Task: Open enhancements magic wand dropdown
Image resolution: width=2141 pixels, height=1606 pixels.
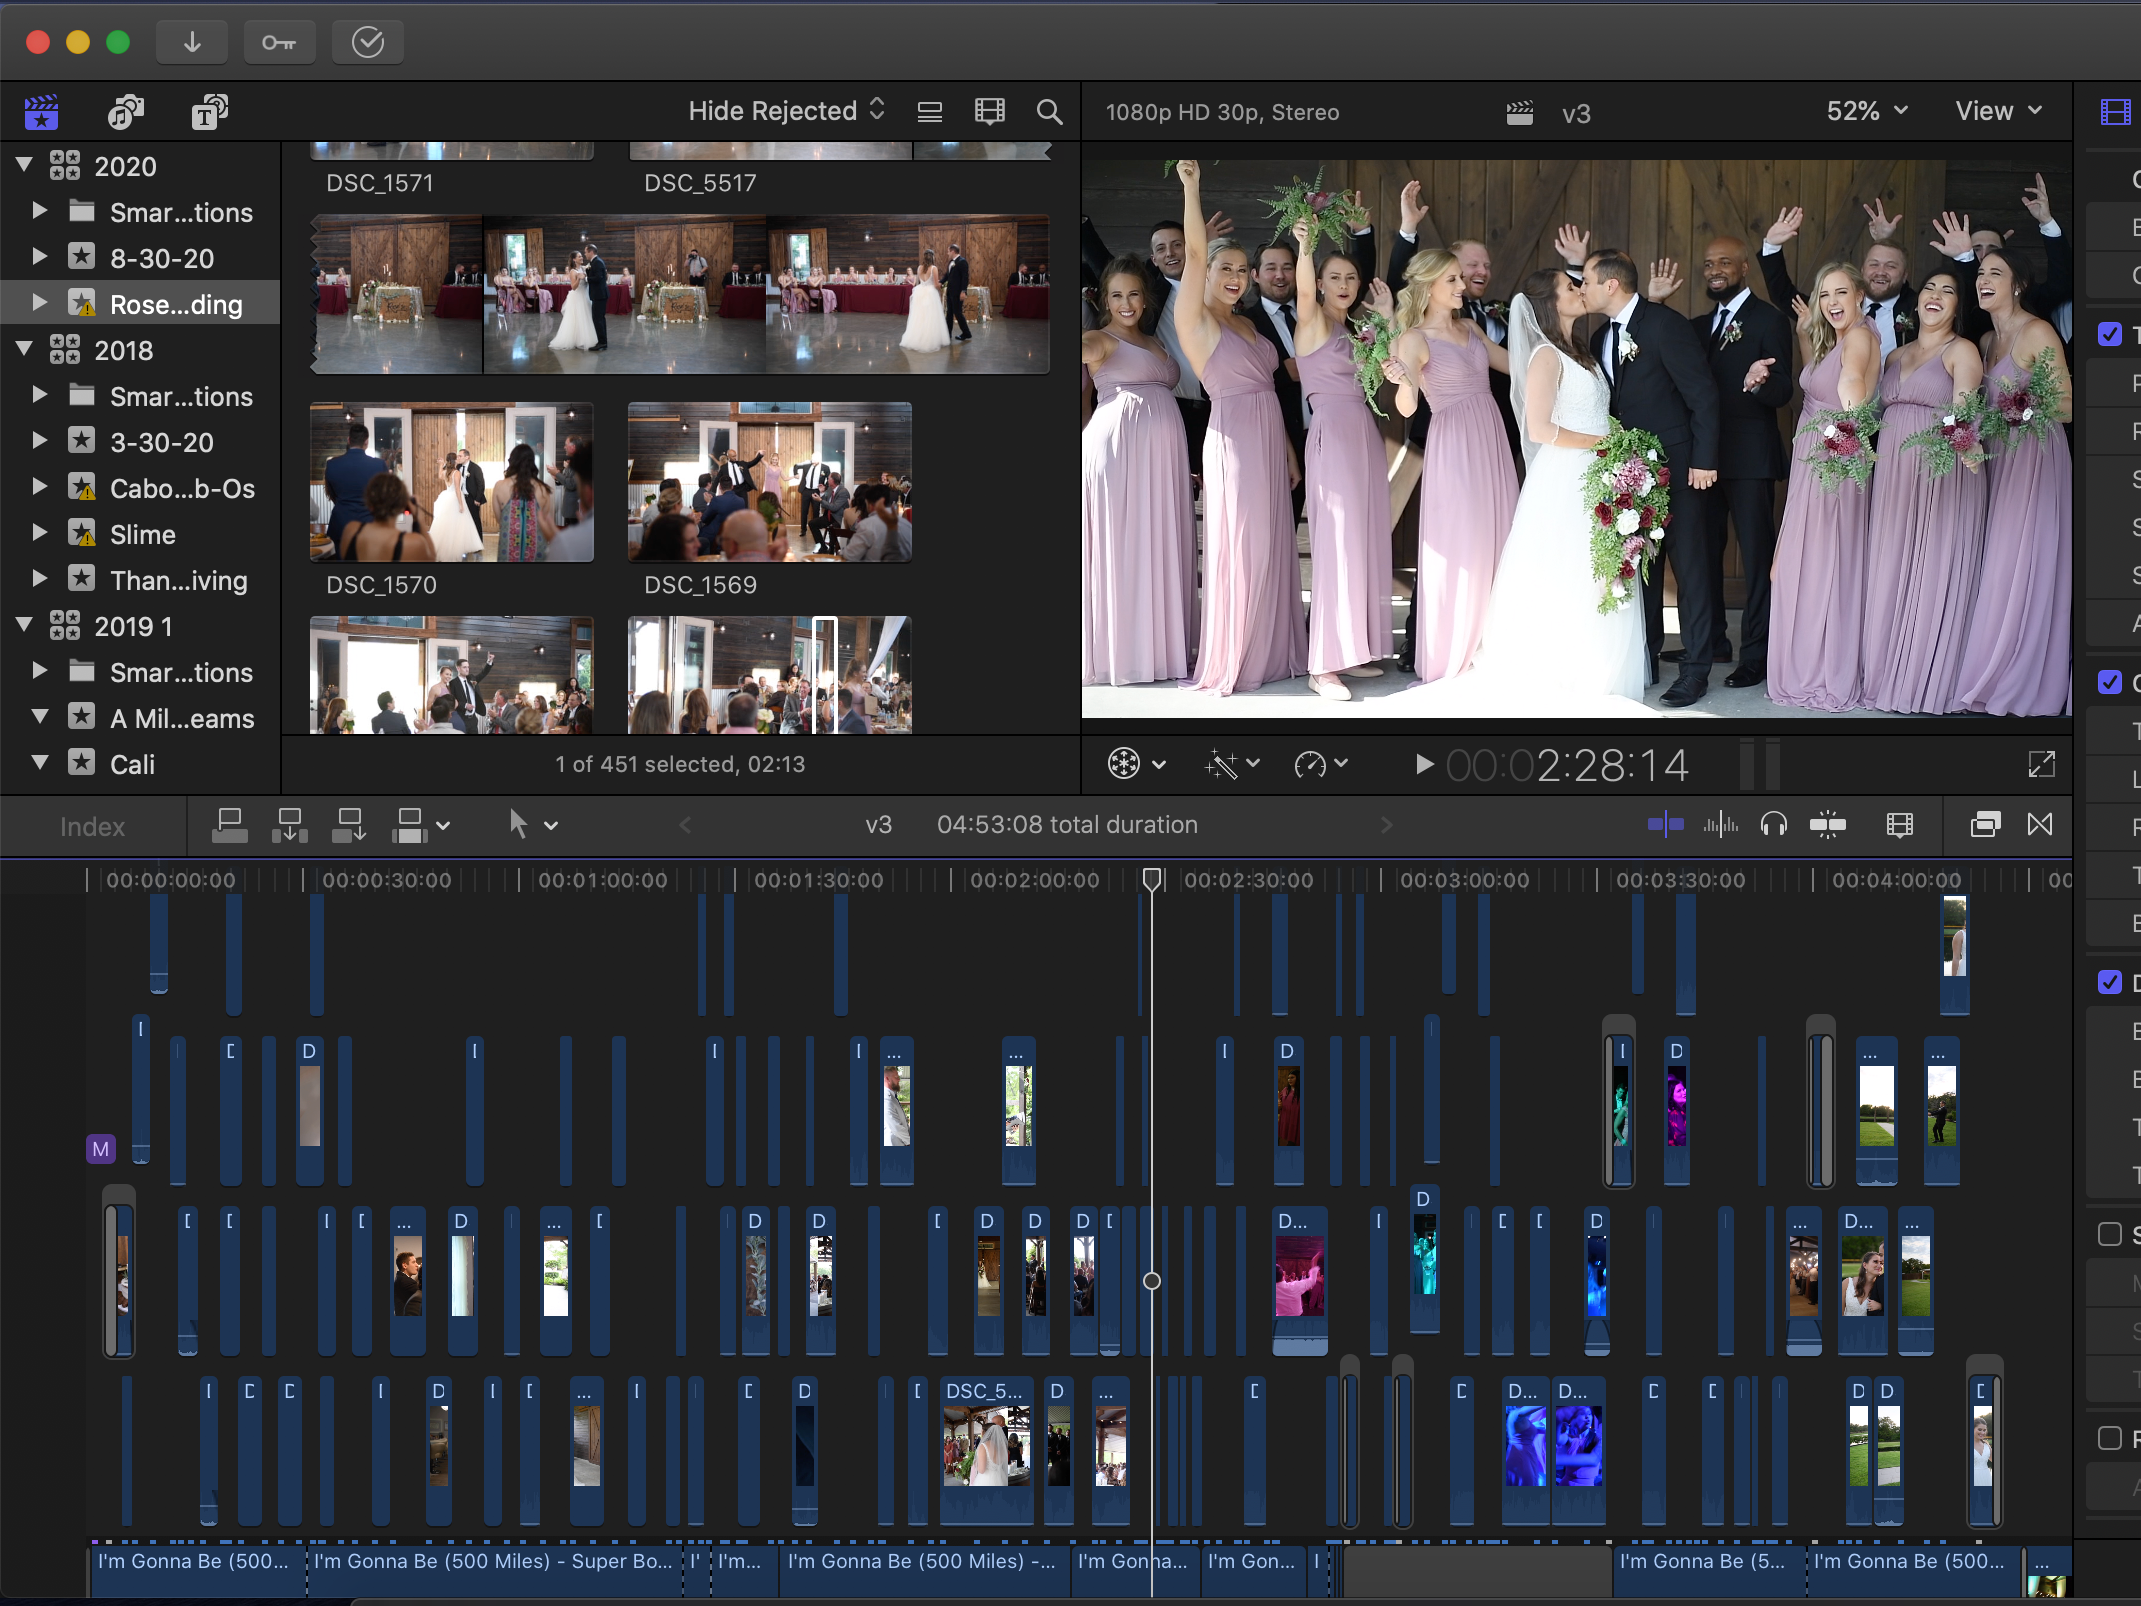Action: (x=1232, y=765)
